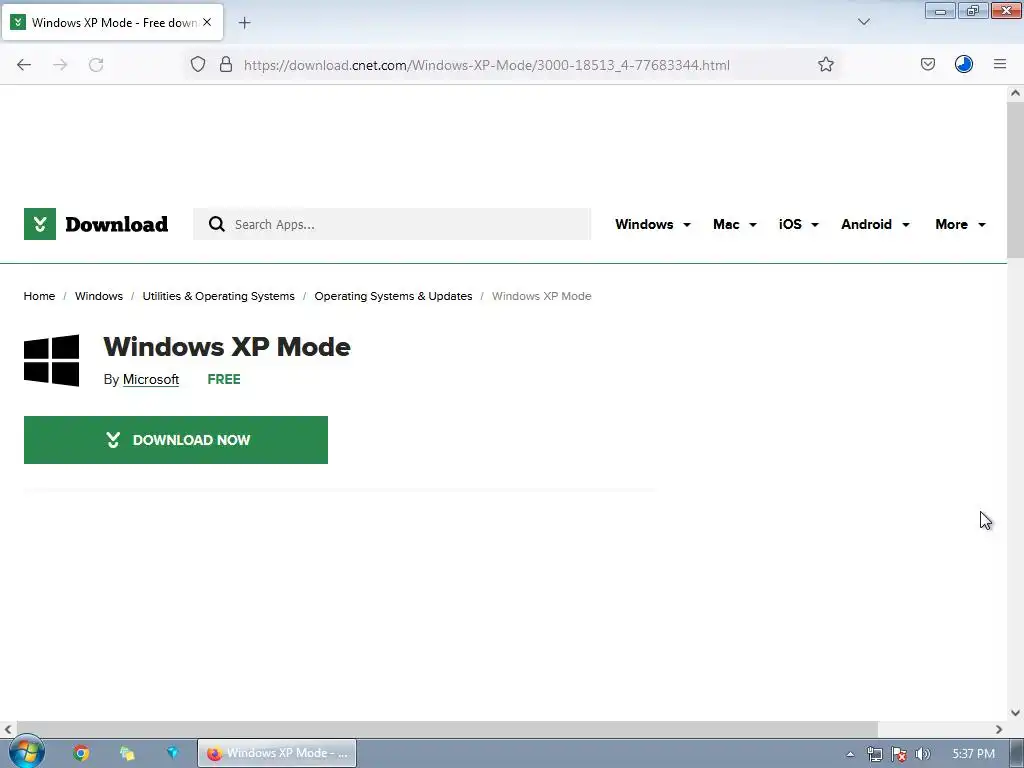The height and width of the screenshot is (768, 1024).
Task: Click the 5:37 PM clock
Action: (x=973, y=754)
